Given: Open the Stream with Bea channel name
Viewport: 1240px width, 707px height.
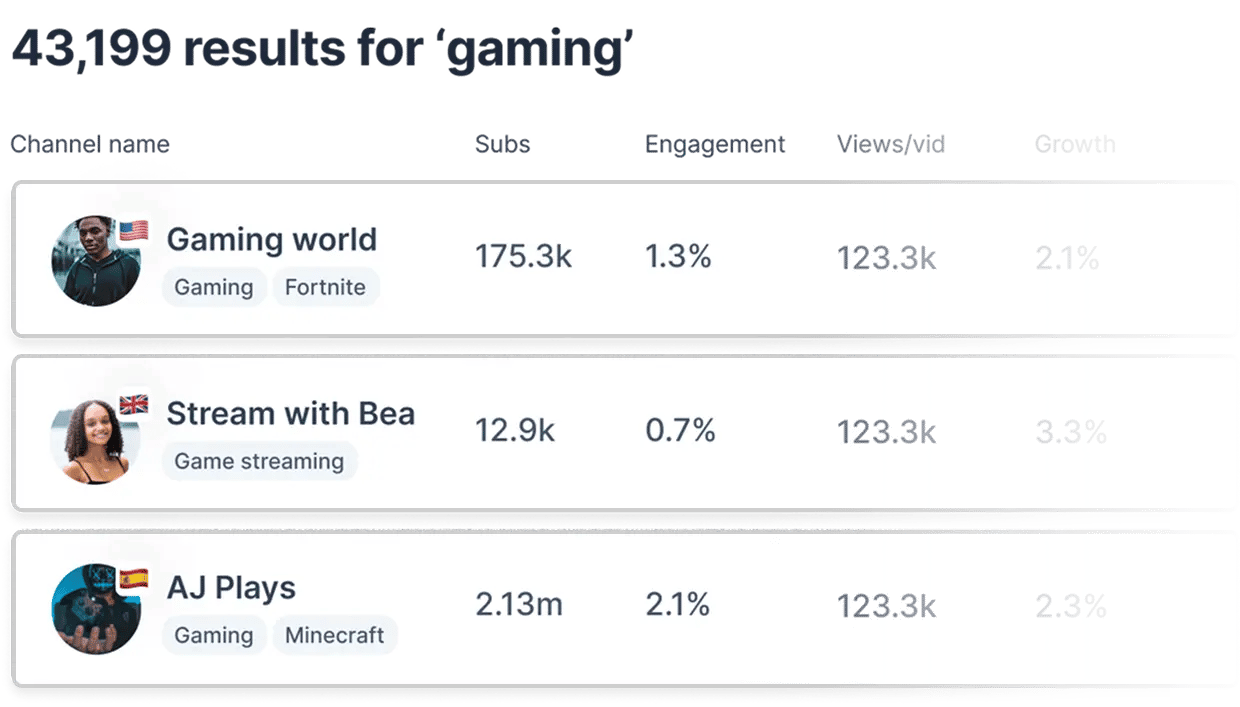Looking at the screenshot, I should (290, 414).
